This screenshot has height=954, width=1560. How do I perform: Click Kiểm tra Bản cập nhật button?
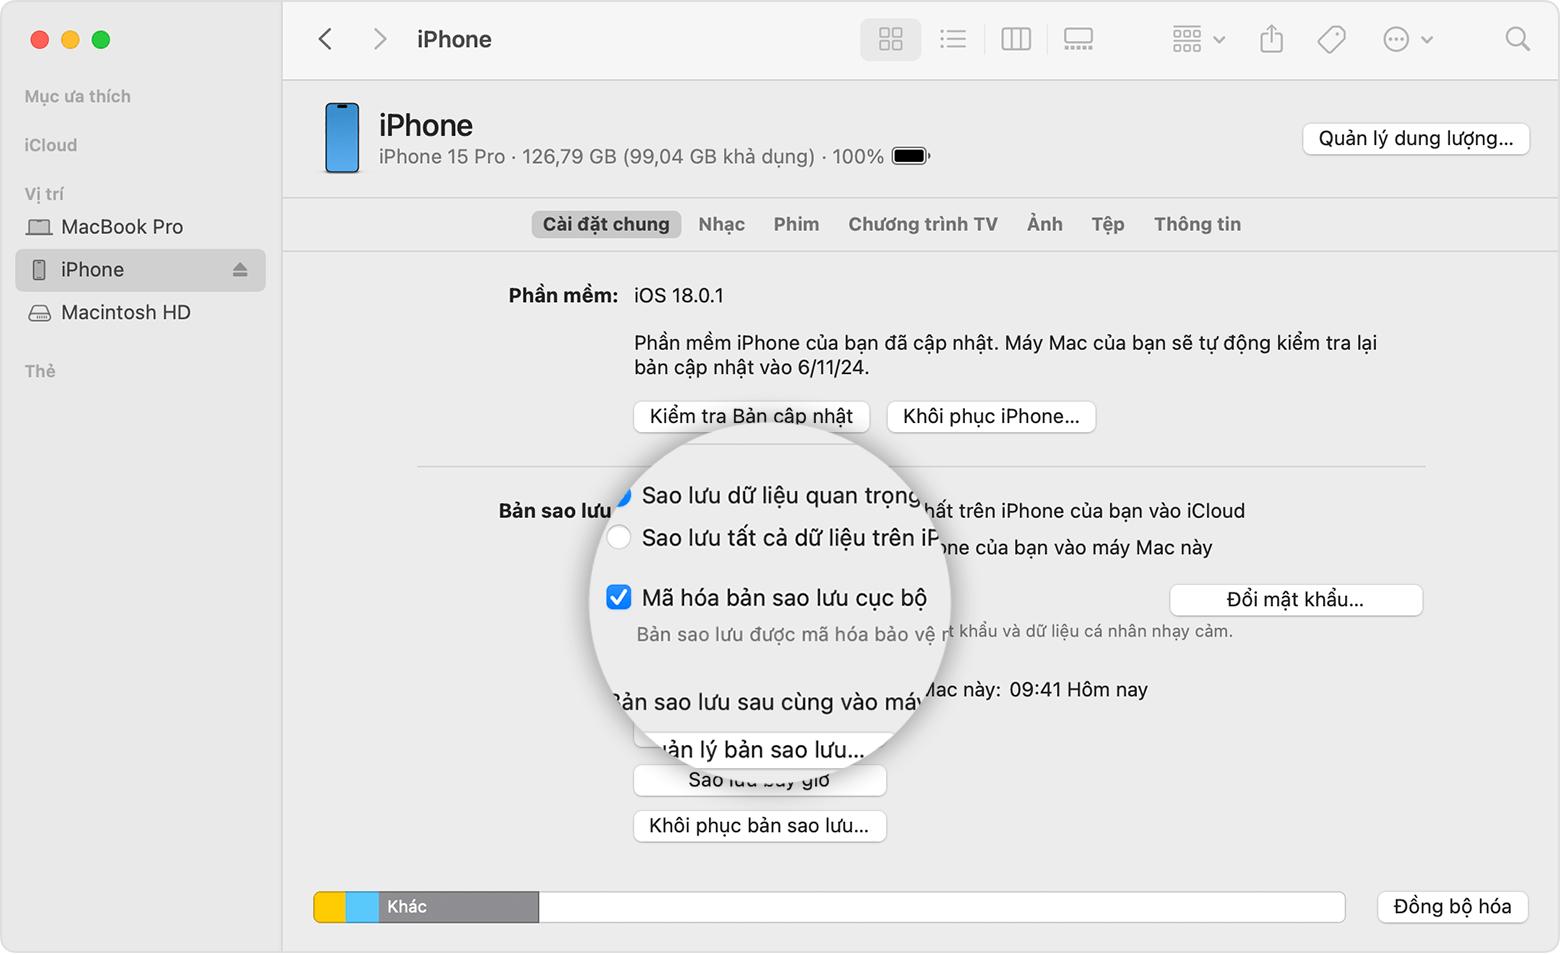point(751,416)
